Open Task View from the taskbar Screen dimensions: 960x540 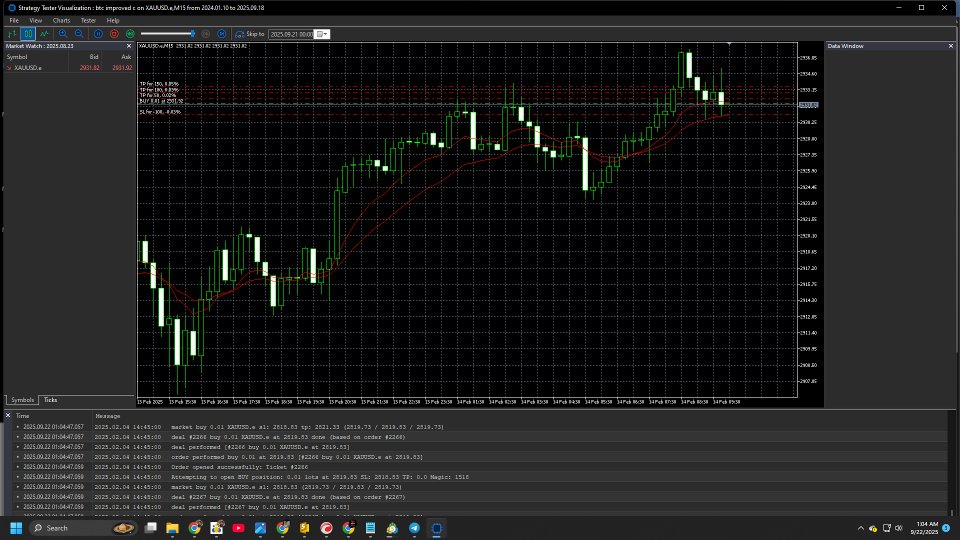[151, 528]
